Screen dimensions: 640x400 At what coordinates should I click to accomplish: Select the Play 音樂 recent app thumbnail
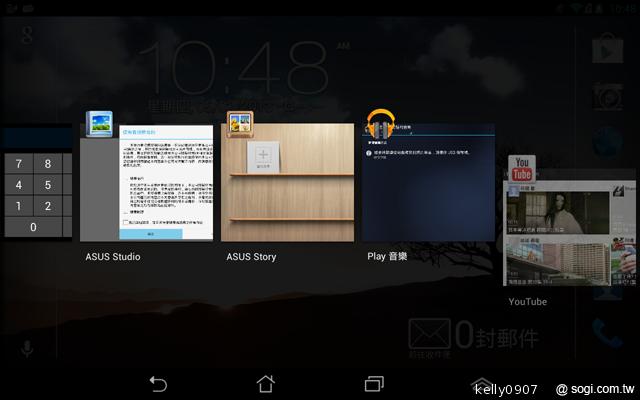(428, 182)
